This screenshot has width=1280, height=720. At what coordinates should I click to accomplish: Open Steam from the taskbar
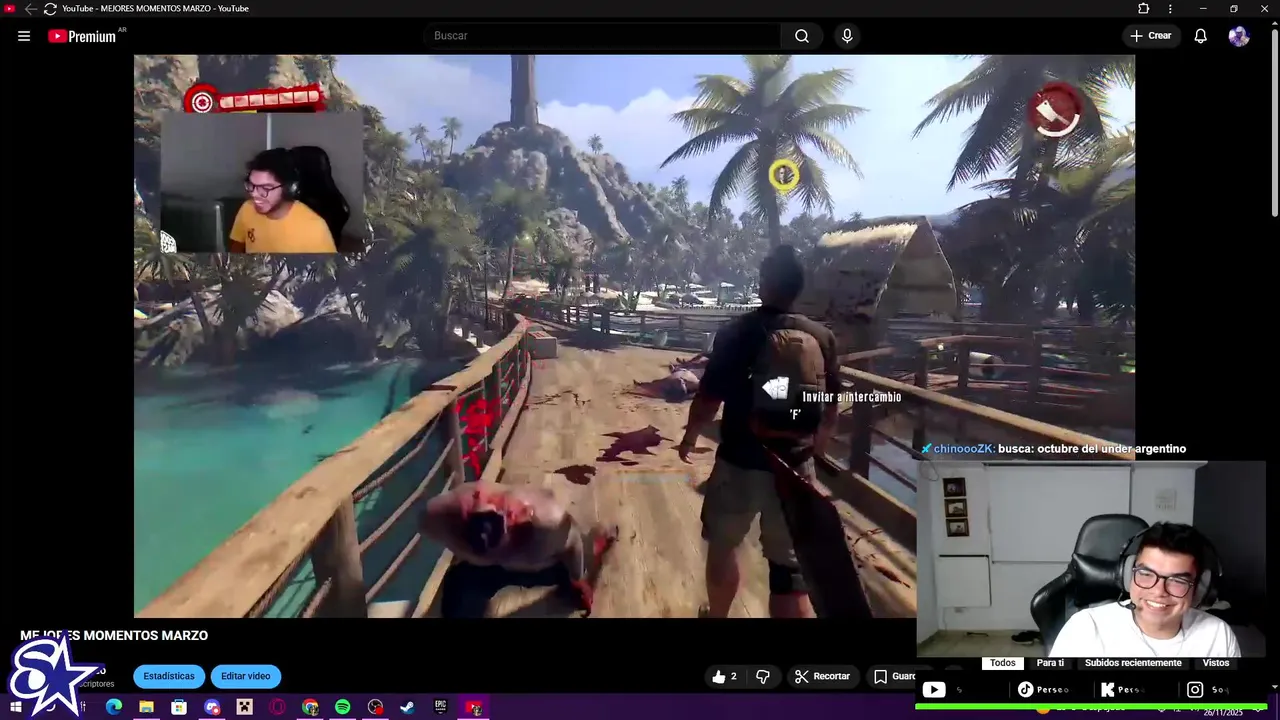407,707
